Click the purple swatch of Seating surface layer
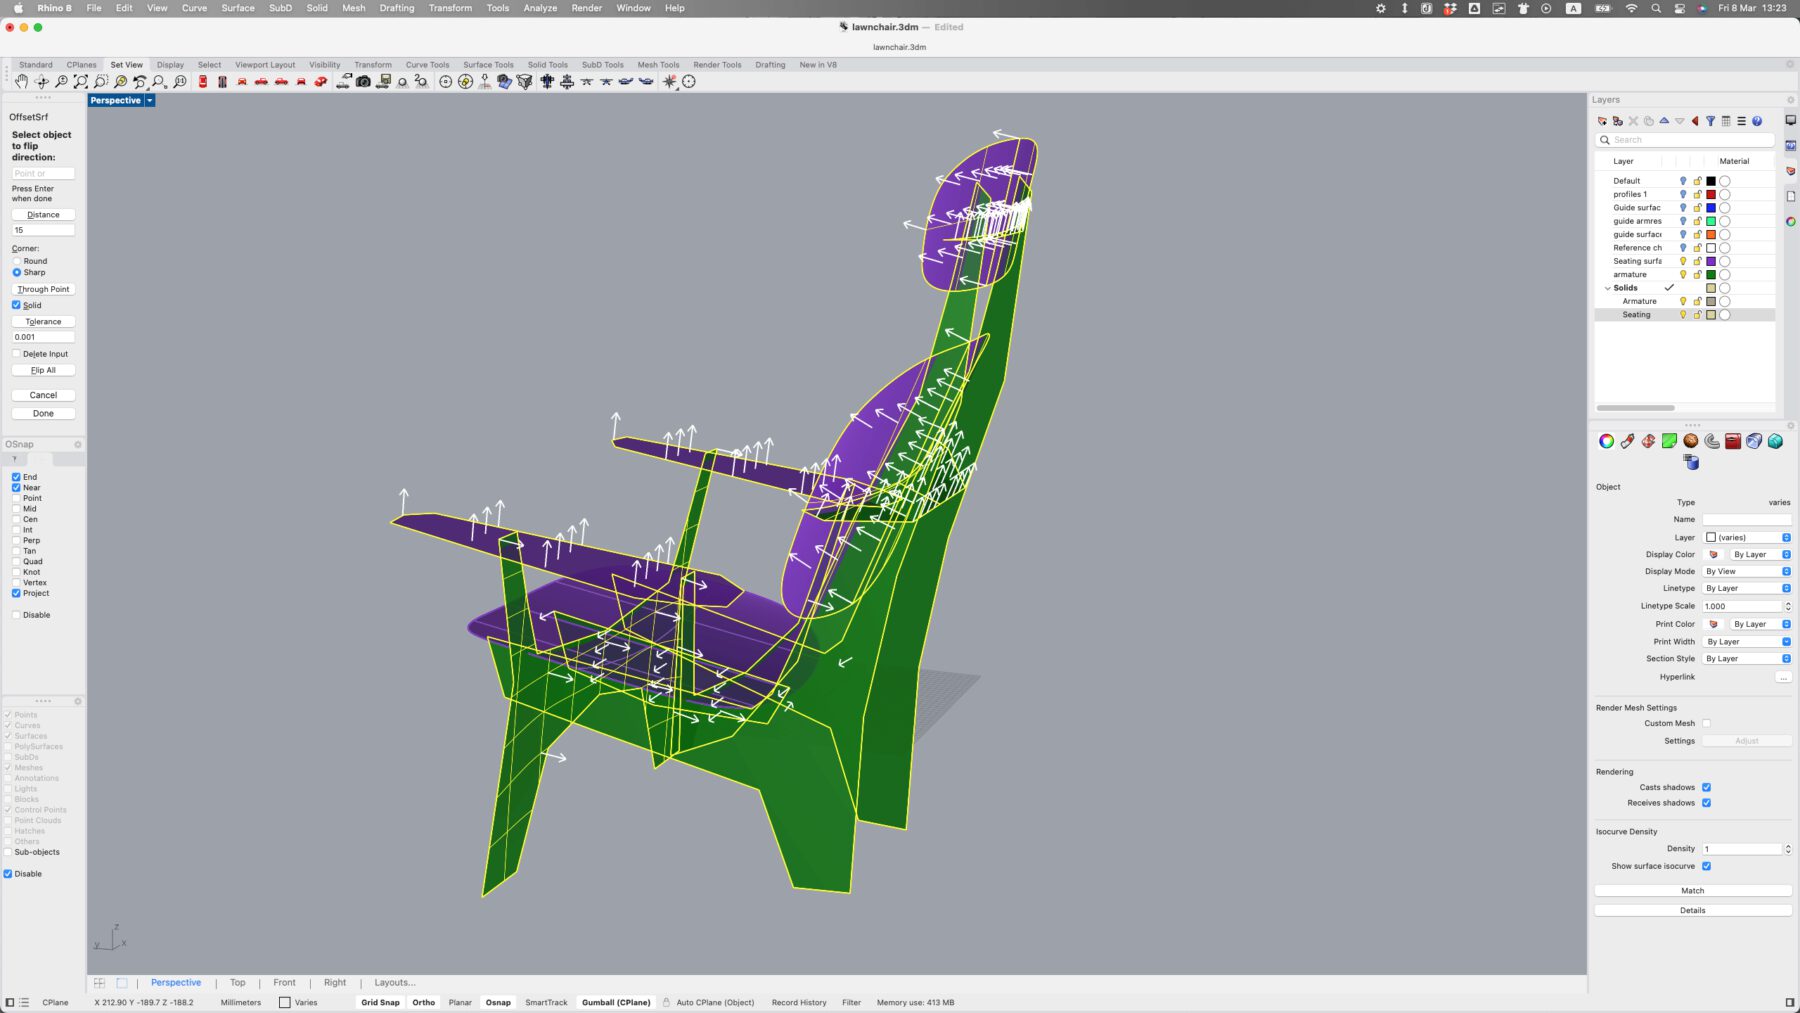1800x1013 pixels. 1710,261
